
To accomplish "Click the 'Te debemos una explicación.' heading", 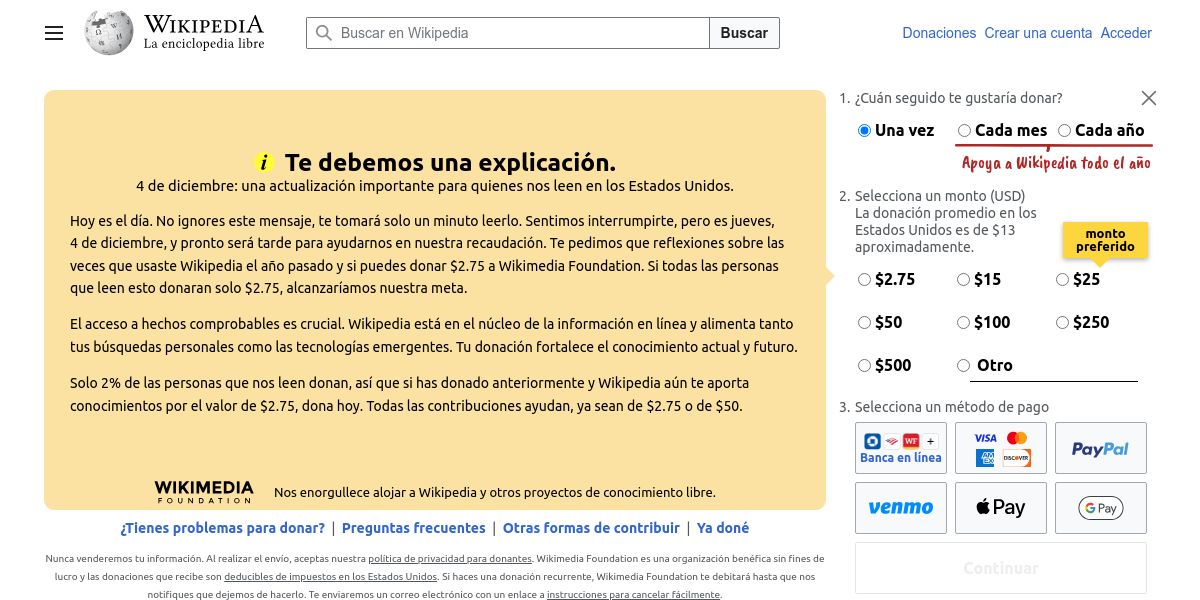I will 450,163.
